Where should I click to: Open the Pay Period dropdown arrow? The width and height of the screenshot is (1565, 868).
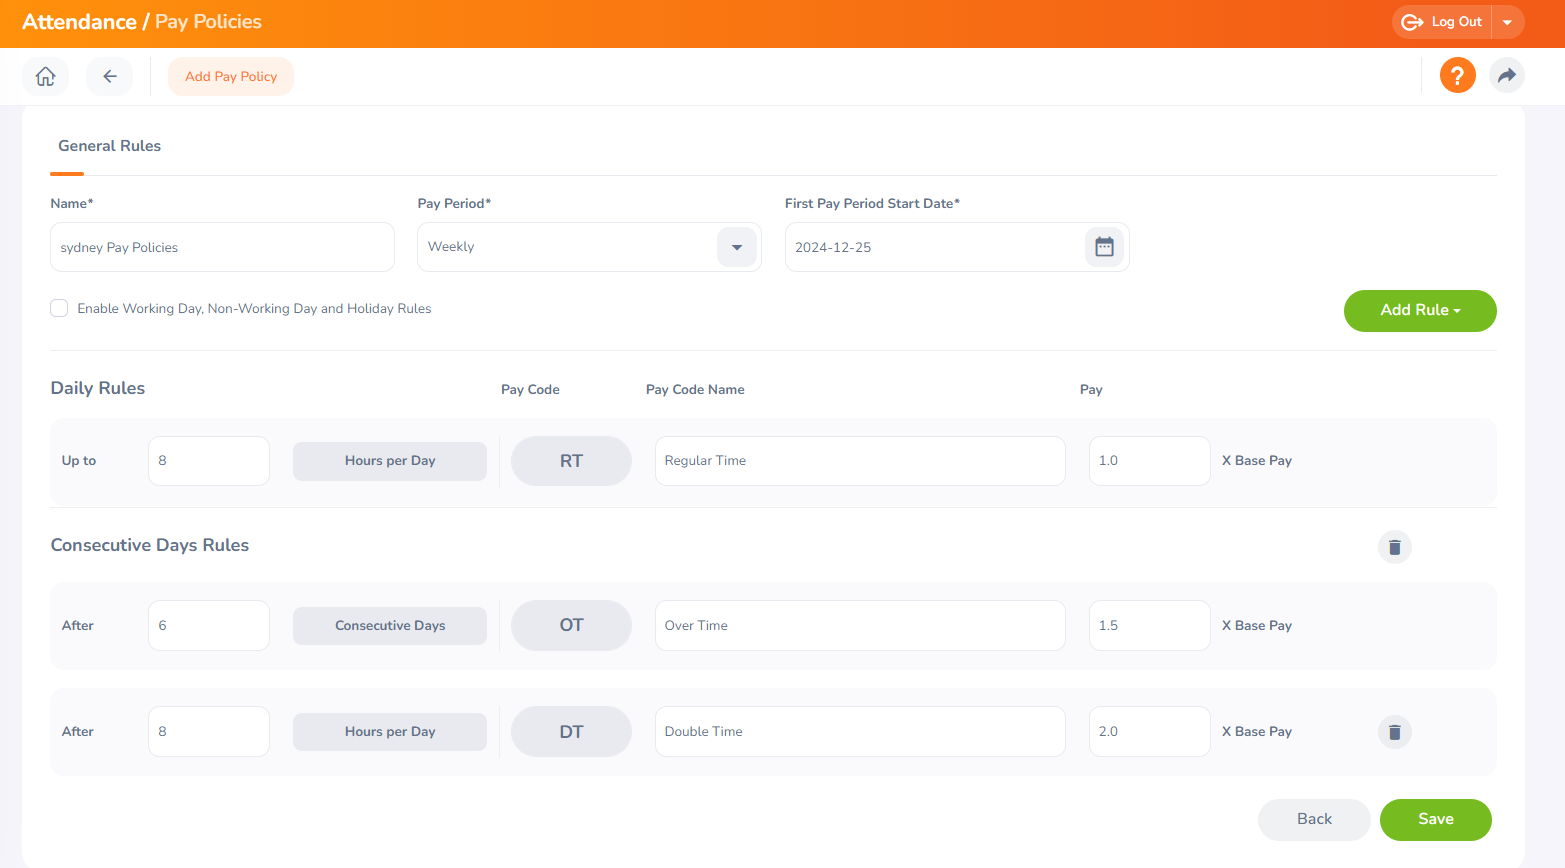(x=737, y=247)
